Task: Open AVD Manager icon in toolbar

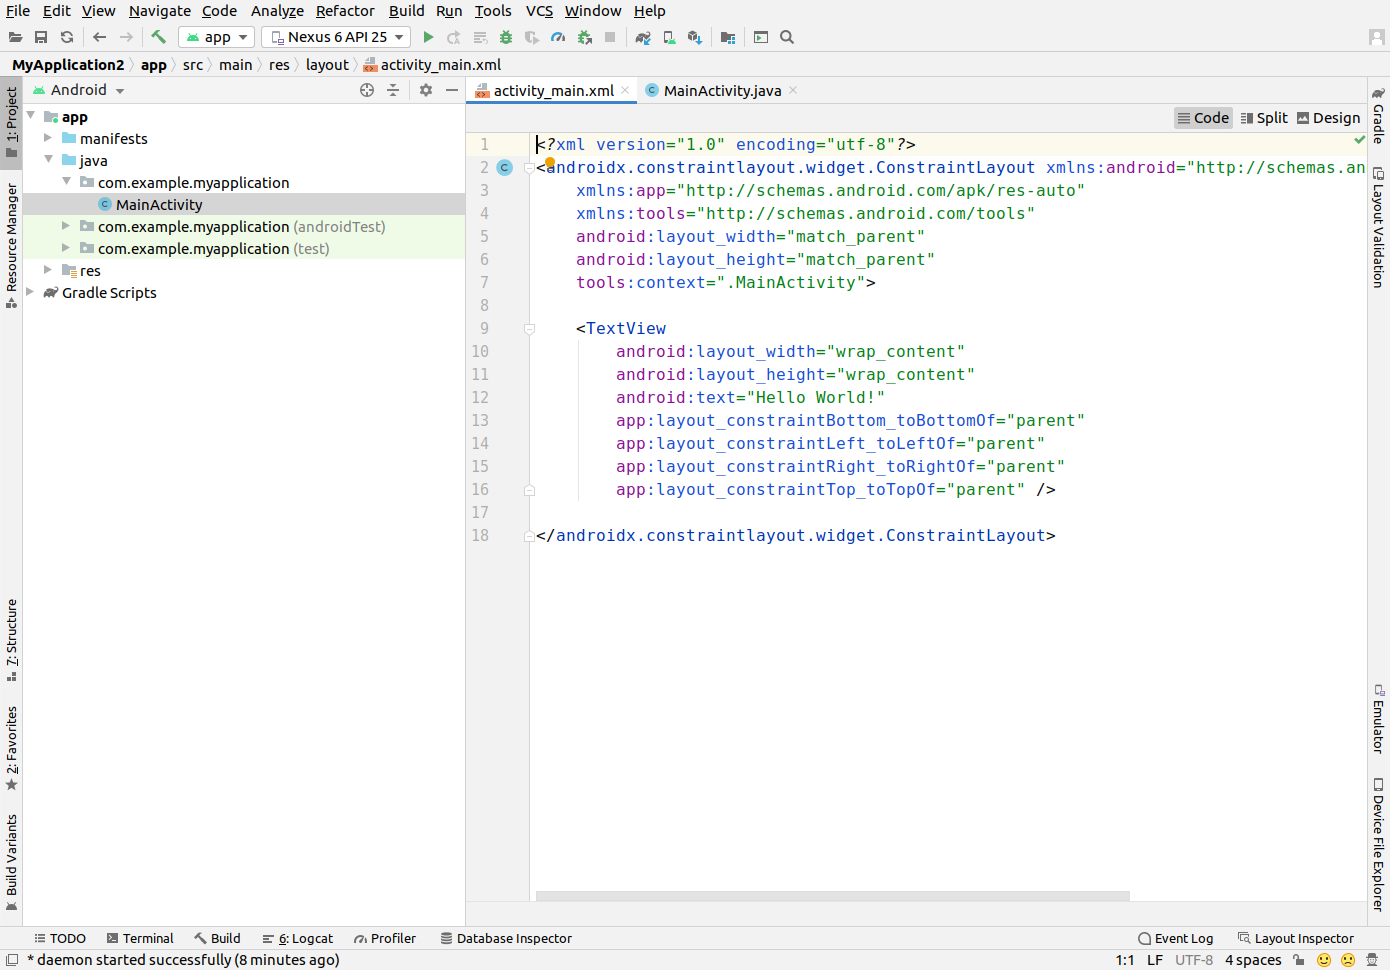Action: click(x=669, y=37)
